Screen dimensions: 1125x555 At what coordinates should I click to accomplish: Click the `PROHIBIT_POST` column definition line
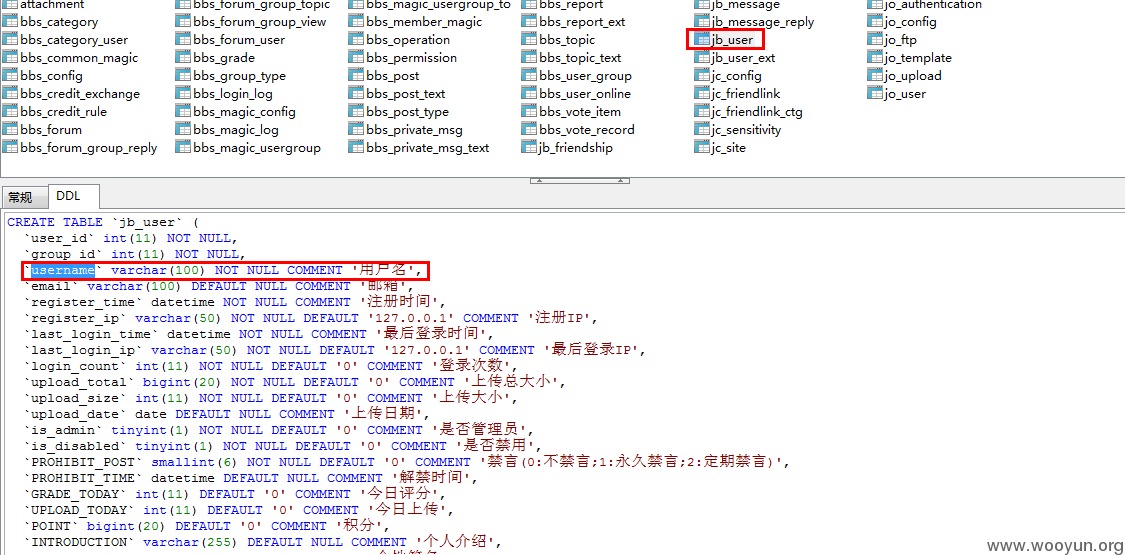click(407, 462)
